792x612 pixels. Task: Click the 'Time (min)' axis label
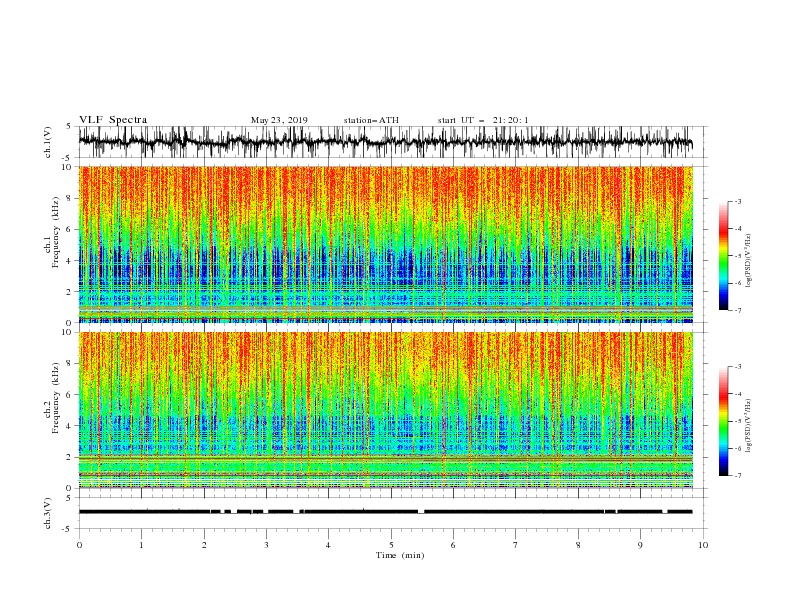click(x=400, y=555)
